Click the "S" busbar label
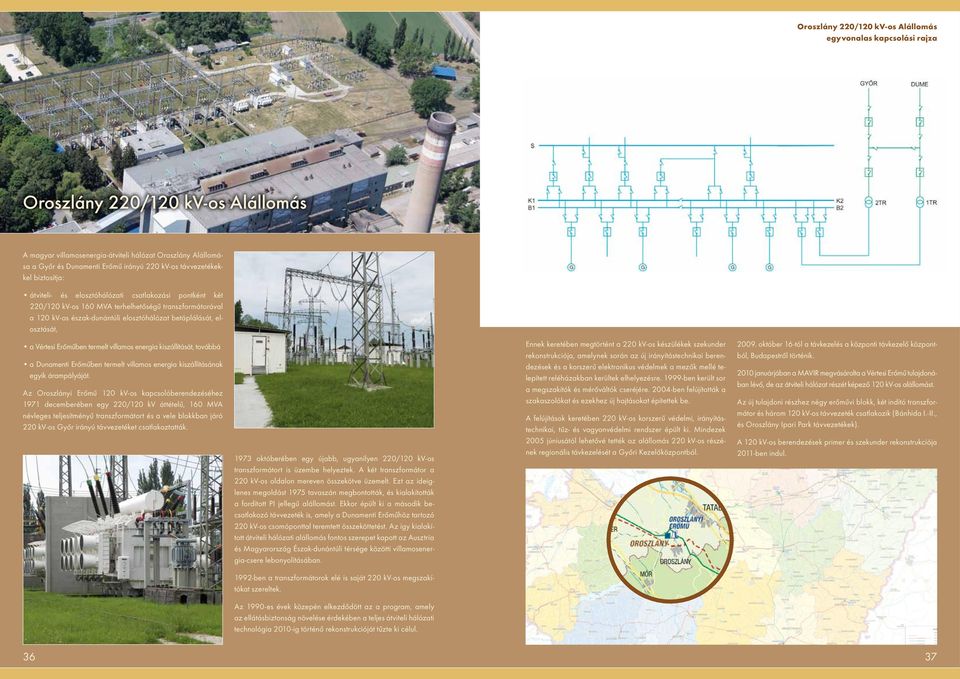Screen dimensions: 960x679 click(533, 146)
